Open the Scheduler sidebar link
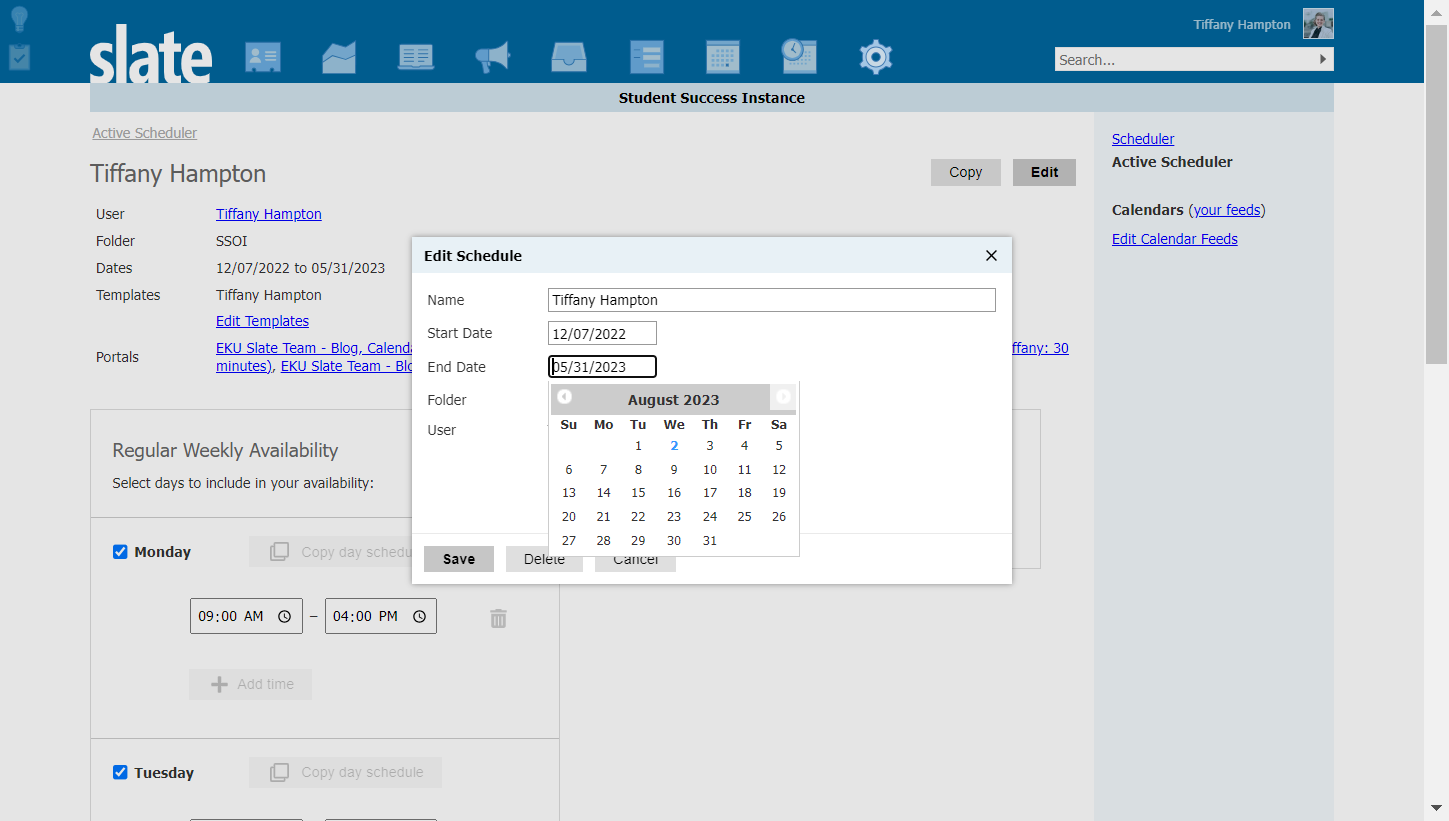This screenshot has height=821, width=1449. (x=1143, y=139)
